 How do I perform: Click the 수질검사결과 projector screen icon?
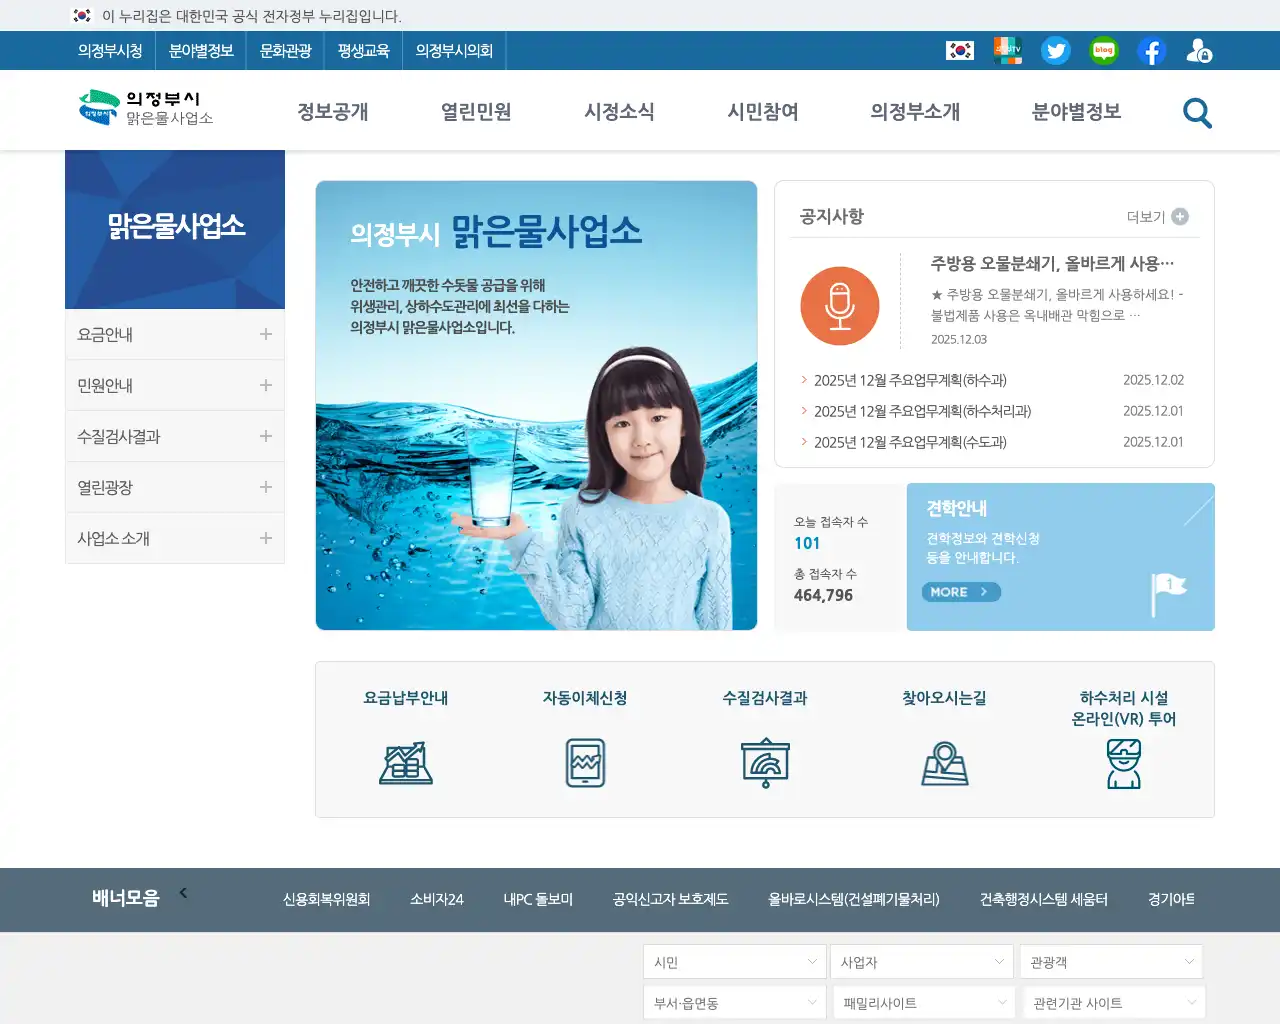coord(766,762)
